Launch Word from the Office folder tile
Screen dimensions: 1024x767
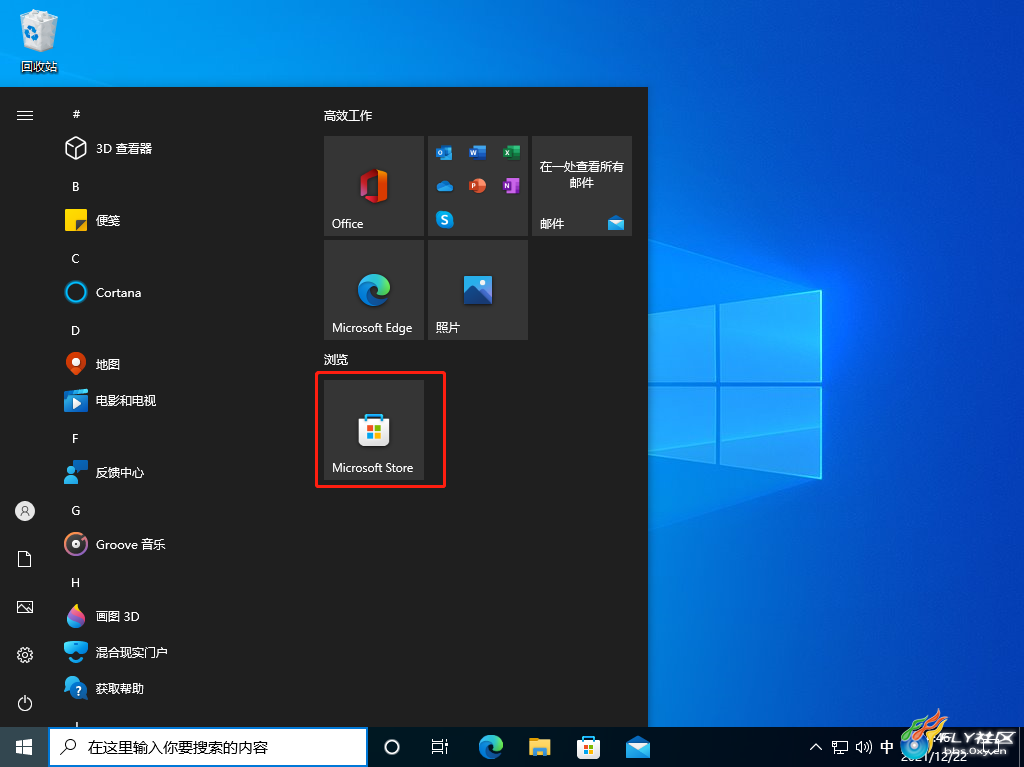[477, 153]
